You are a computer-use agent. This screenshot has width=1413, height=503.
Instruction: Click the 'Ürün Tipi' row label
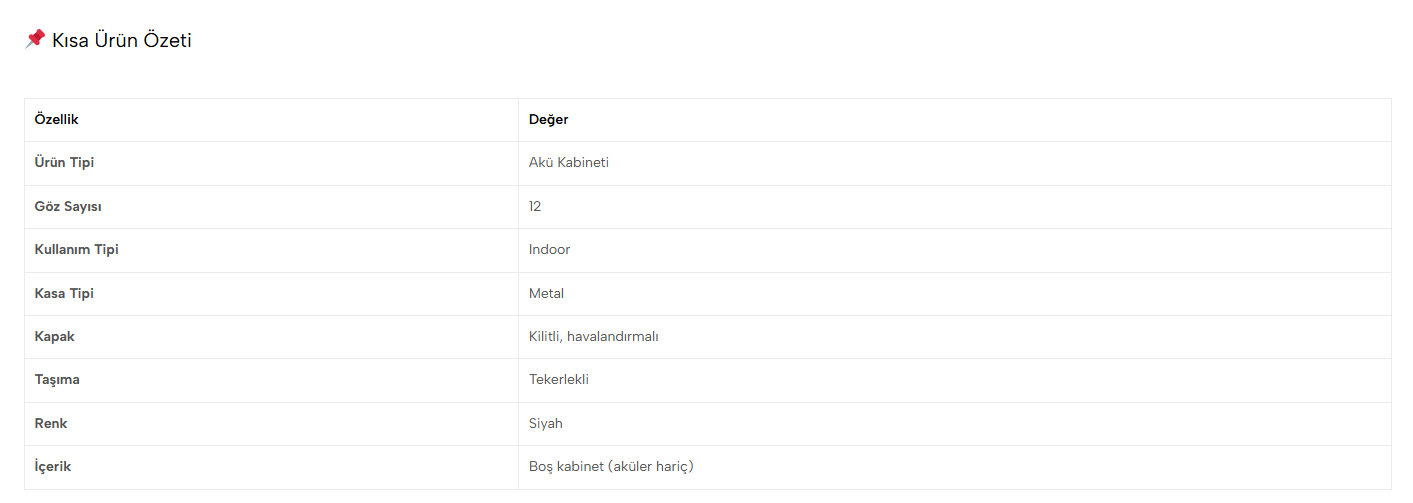coord(64,163)
